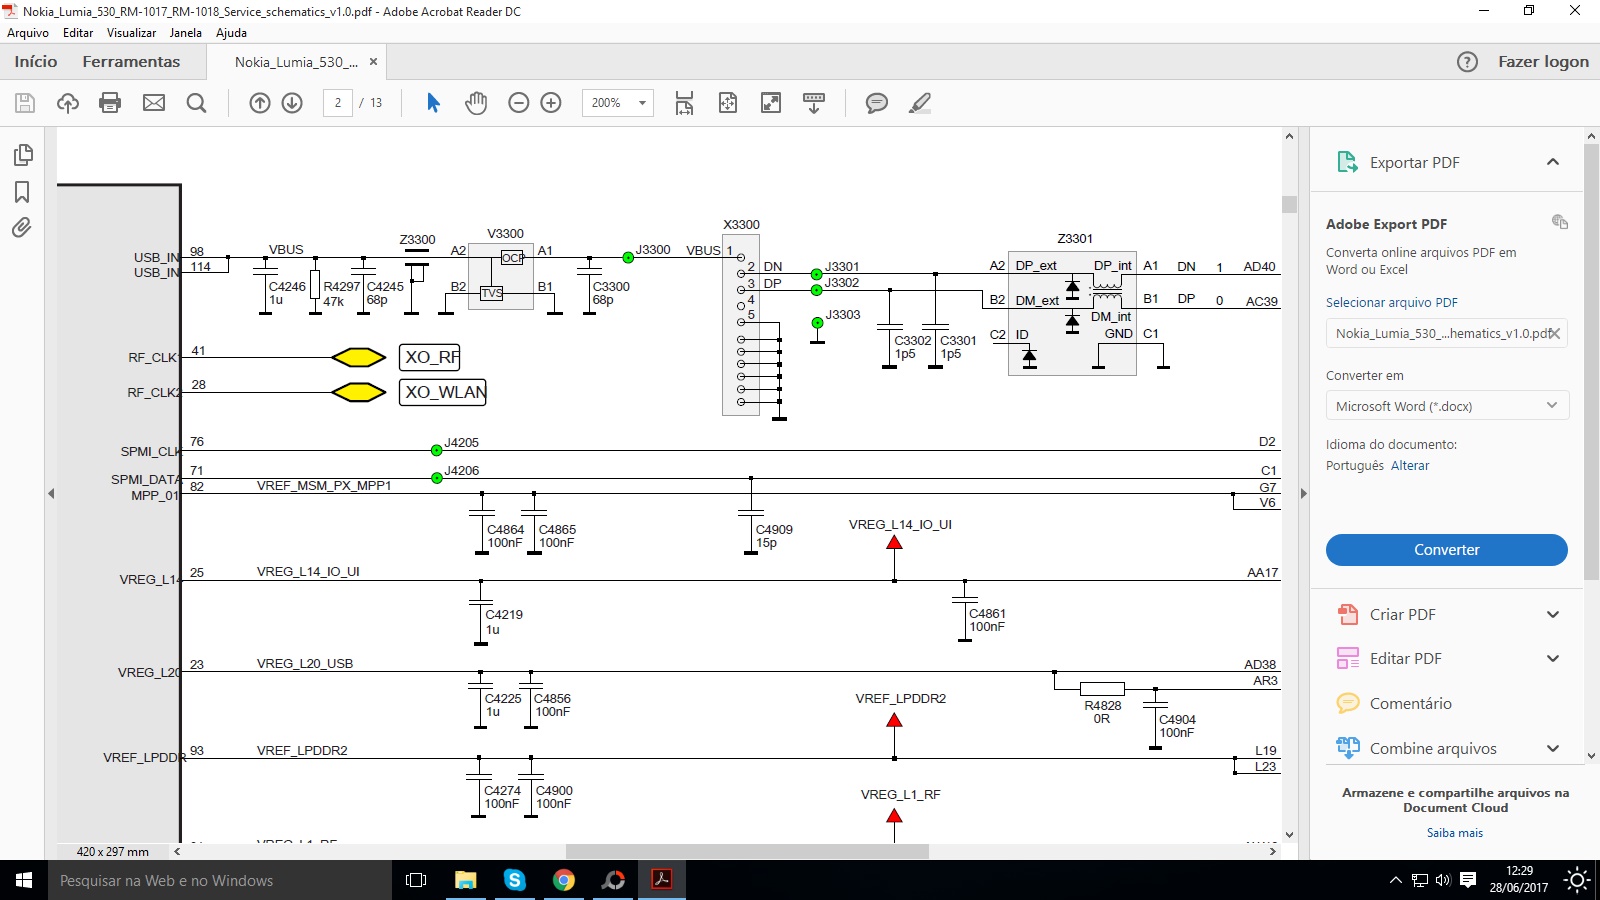
Task: Open Google Chrome from the taskbar
Action: coord(564,880)
